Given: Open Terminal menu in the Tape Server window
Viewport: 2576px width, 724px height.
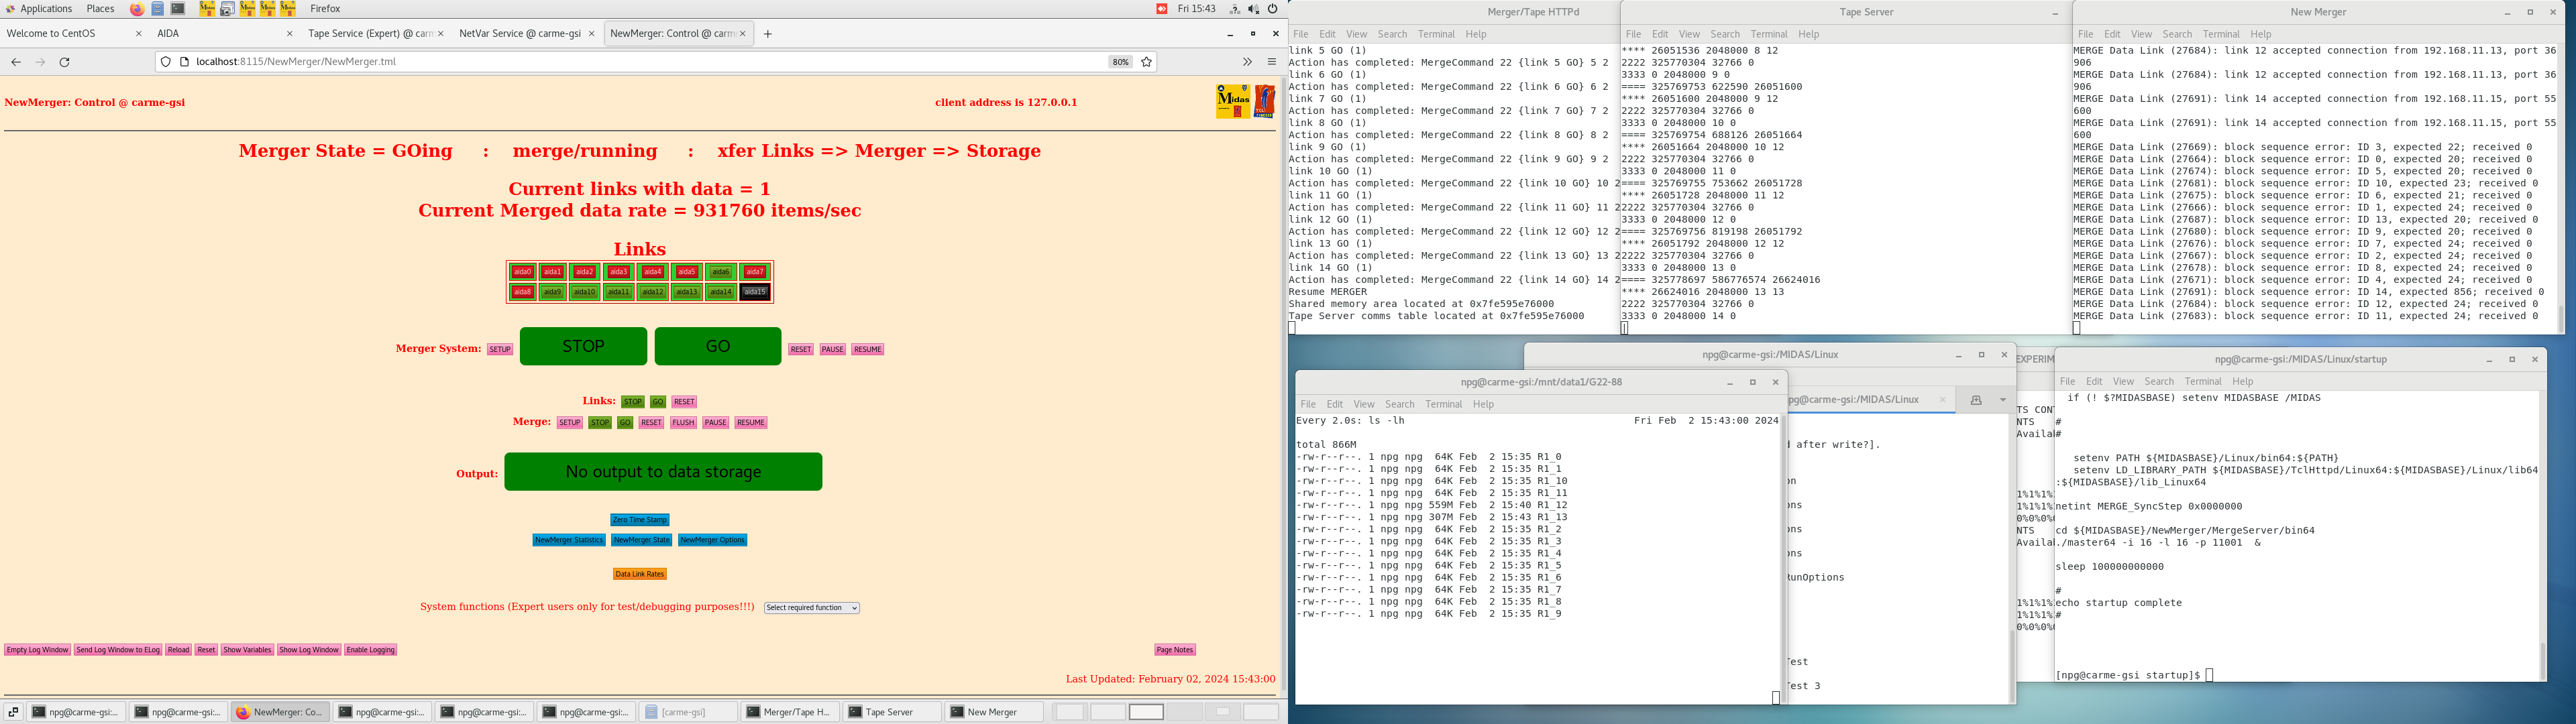Looking at the screenshot, I should tap(1768, 34).
